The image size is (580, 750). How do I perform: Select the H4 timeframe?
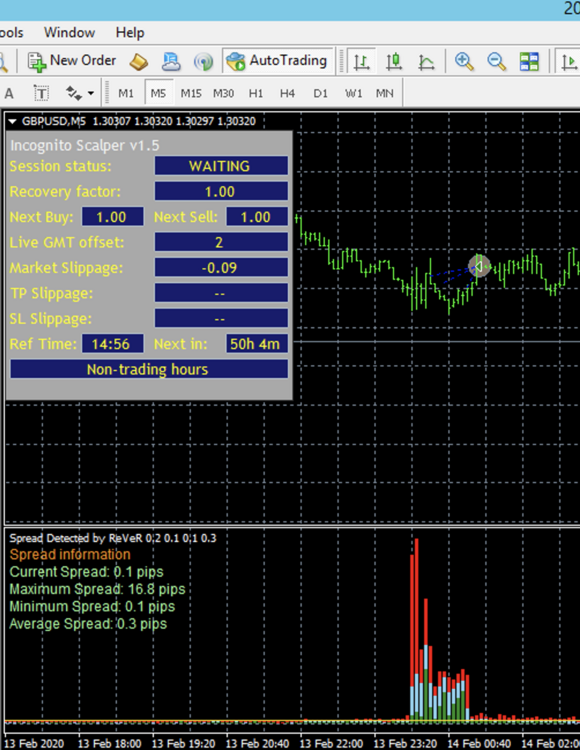pos(287,93)
